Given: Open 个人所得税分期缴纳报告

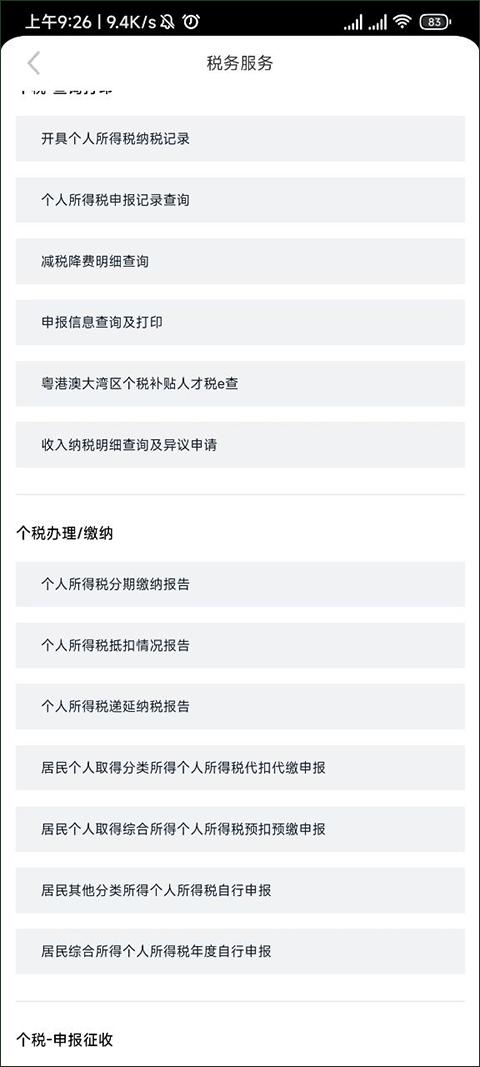Looking at the screenshot, I should pyautogui.click(x=240, y=585).
